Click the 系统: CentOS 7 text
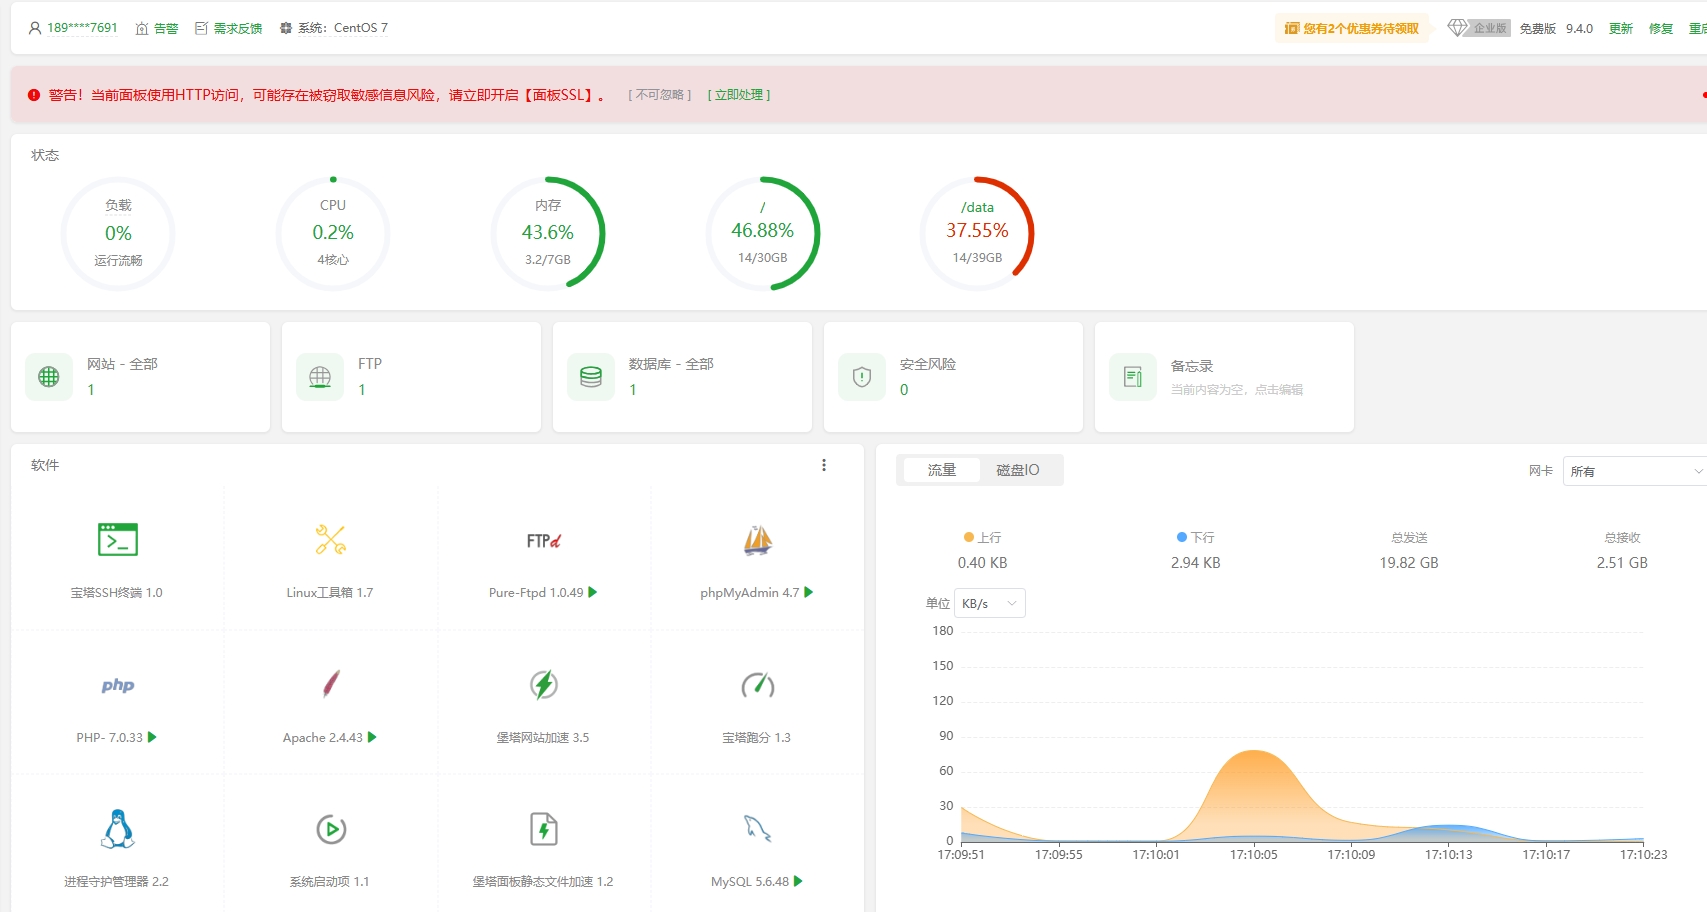The height and width of the screenshot is (912, 1707). click(343, 28)
